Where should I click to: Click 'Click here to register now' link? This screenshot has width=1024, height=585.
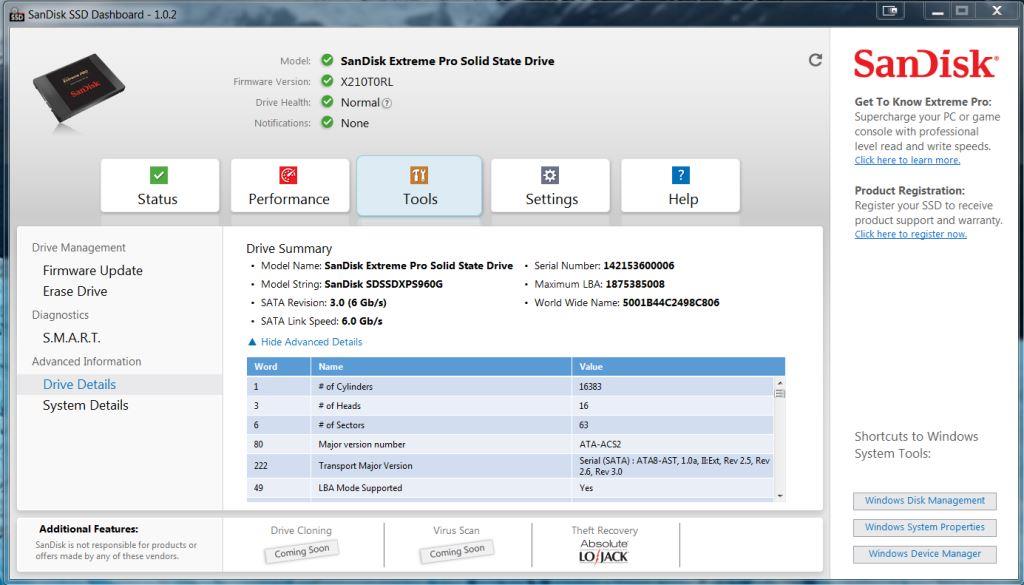pos(910,234)
